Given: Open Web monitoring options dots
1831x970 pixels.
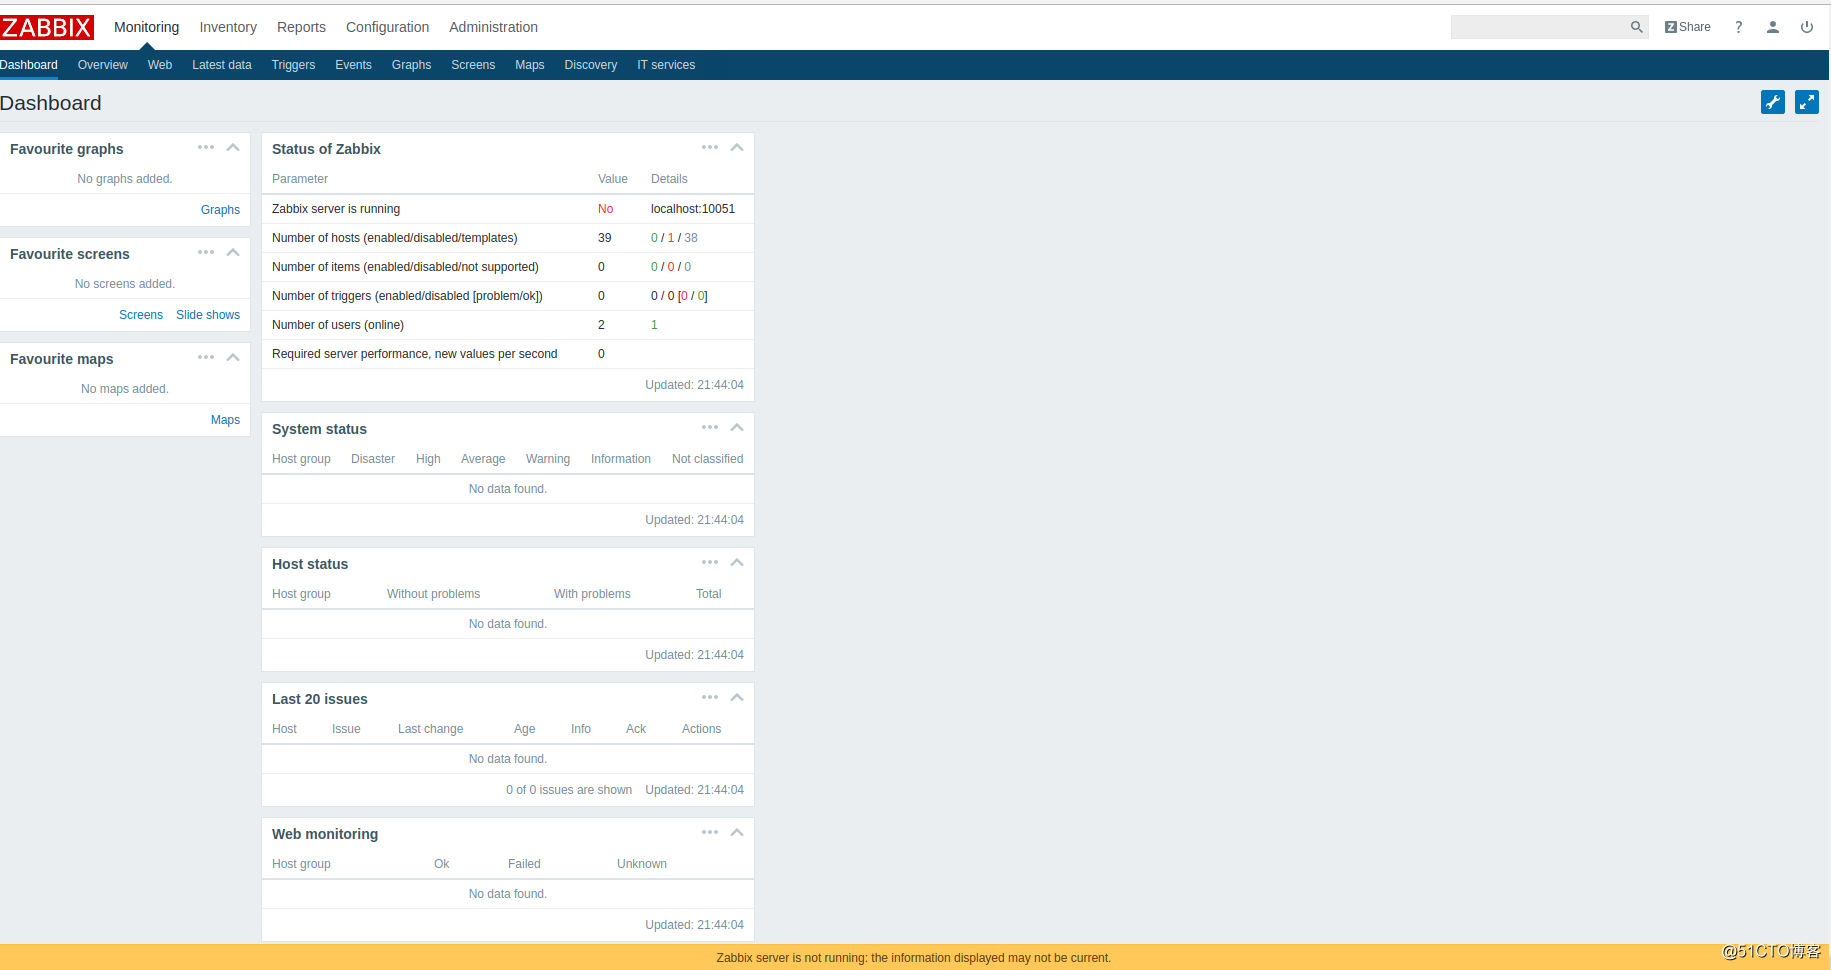Looking at the screenshot, I should [x=710, y=832].
